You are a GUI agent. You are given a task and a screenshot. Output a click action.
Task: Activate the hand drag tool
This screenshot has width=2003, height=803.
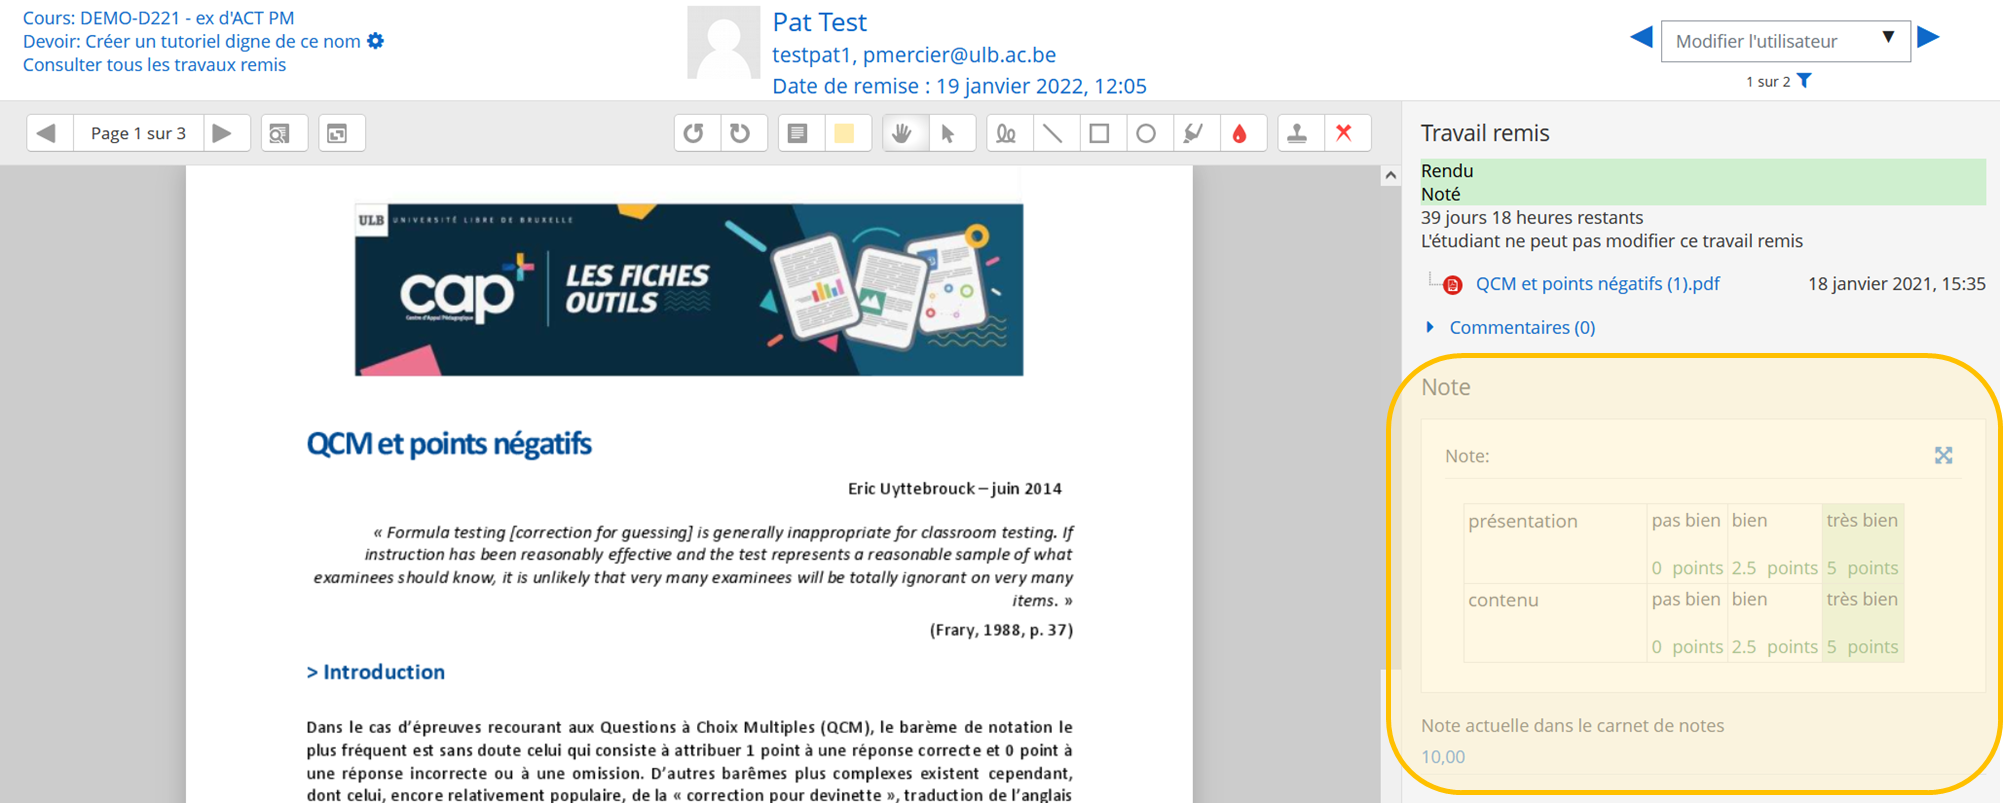903,133
